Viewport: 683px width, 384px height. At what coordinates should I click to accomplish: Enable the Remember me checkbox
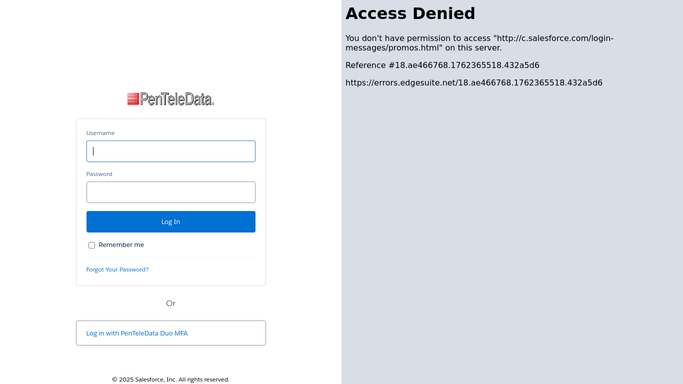[x=91, y=245]
